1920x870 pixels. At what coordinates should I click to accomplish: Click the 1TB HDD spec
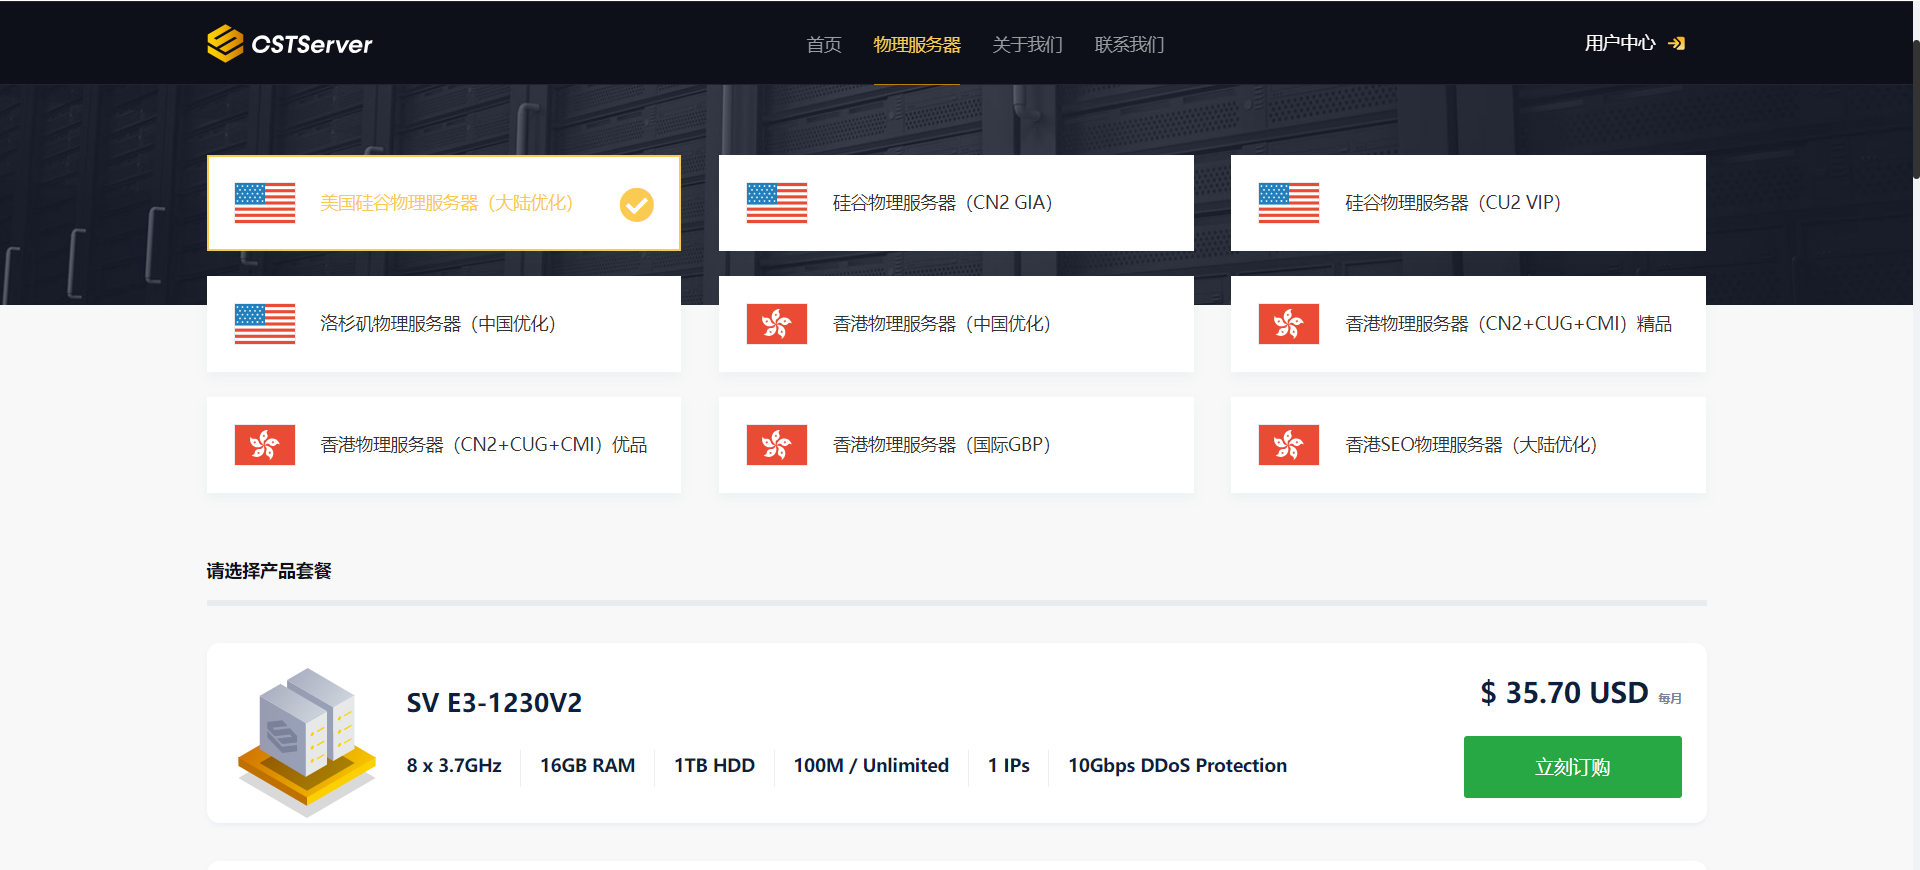(x=714, y=766)
